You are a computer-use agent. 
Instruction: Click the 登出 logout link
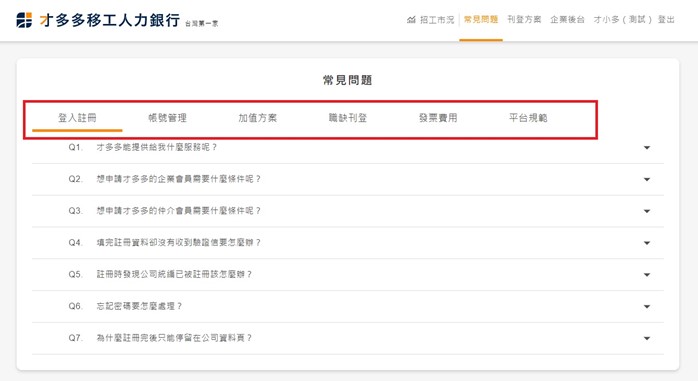coord(666,20)
